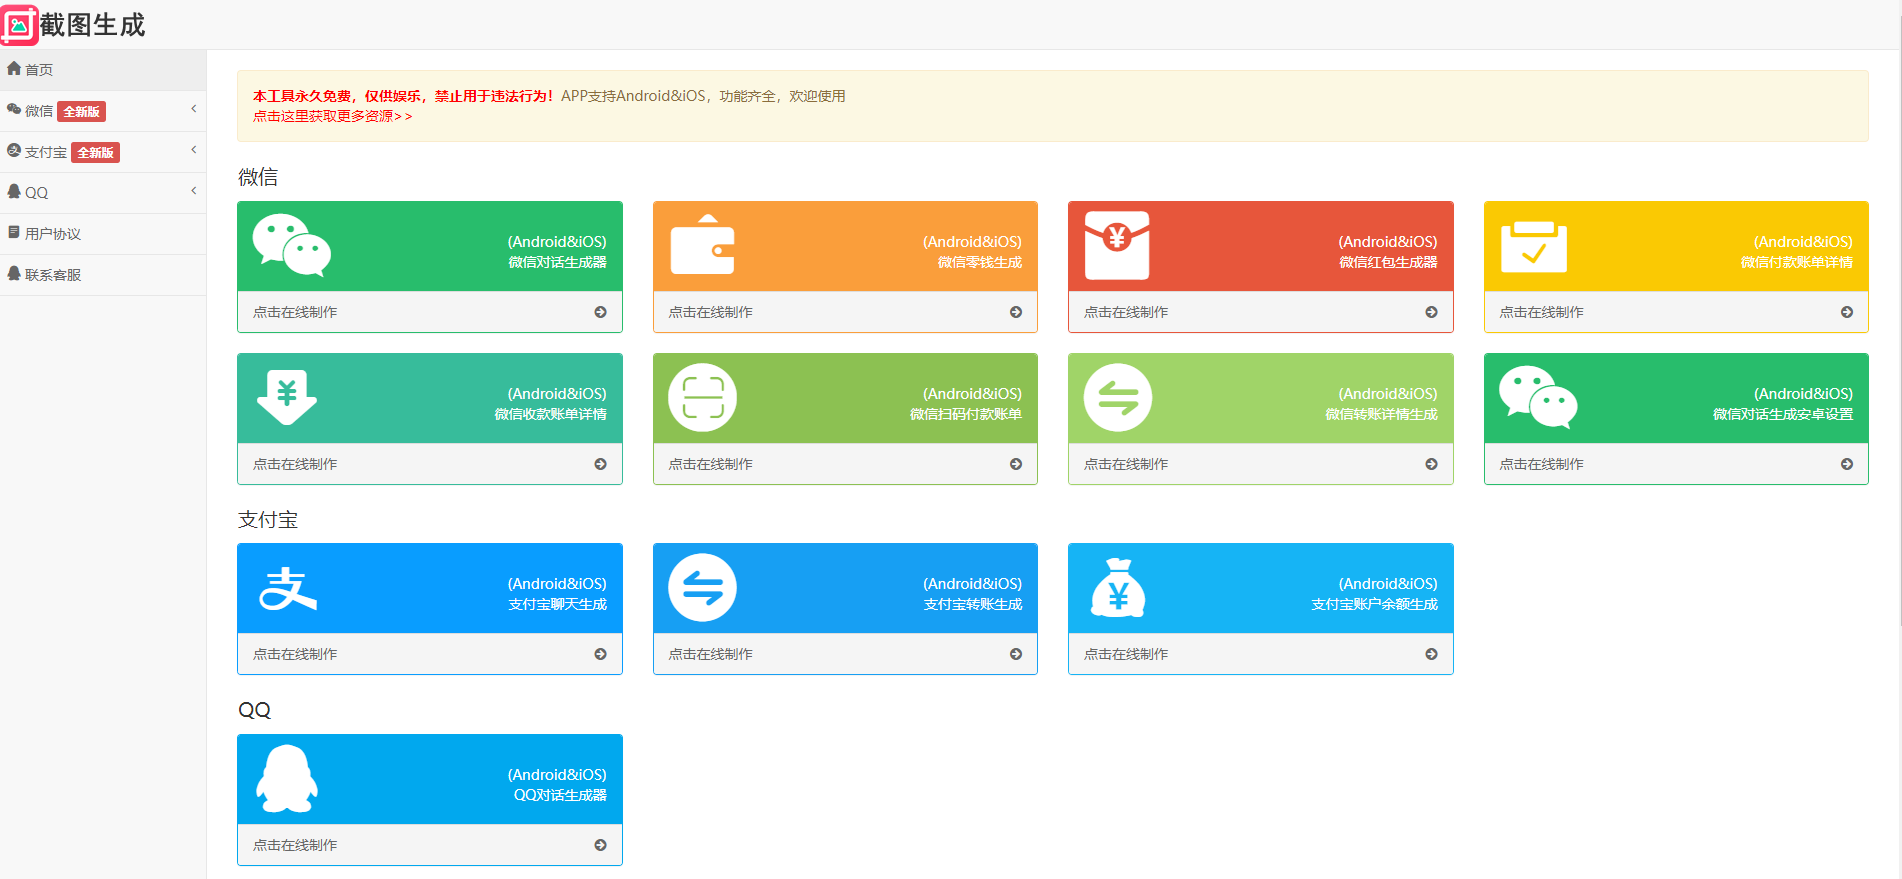The width and height of the screenshot is (1902, 879).
Task: Click the Alipay logo icon on blue card
Action: 288,588
